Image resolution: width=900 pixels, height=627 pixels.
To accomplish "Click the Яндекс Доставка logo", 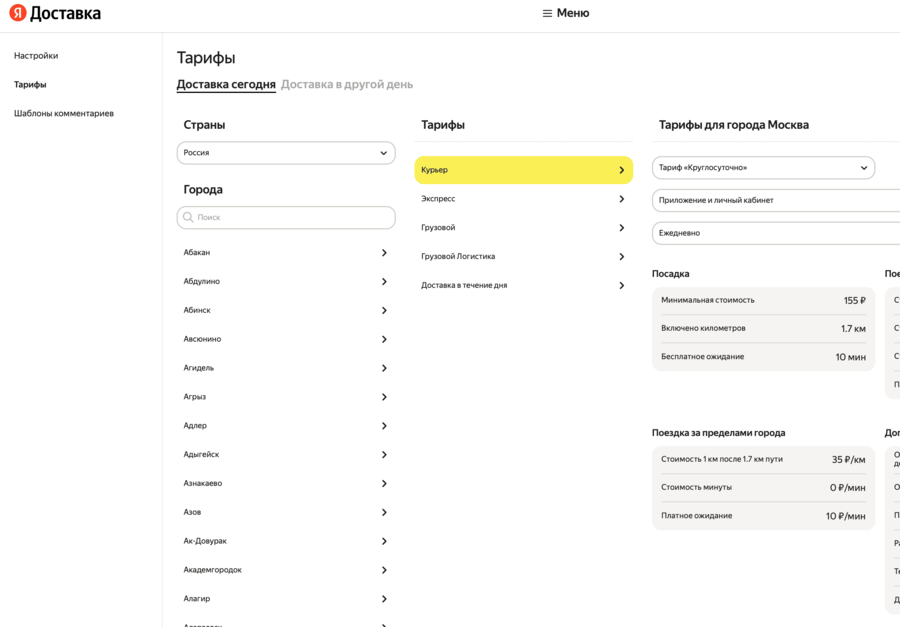I will point(55,14).
